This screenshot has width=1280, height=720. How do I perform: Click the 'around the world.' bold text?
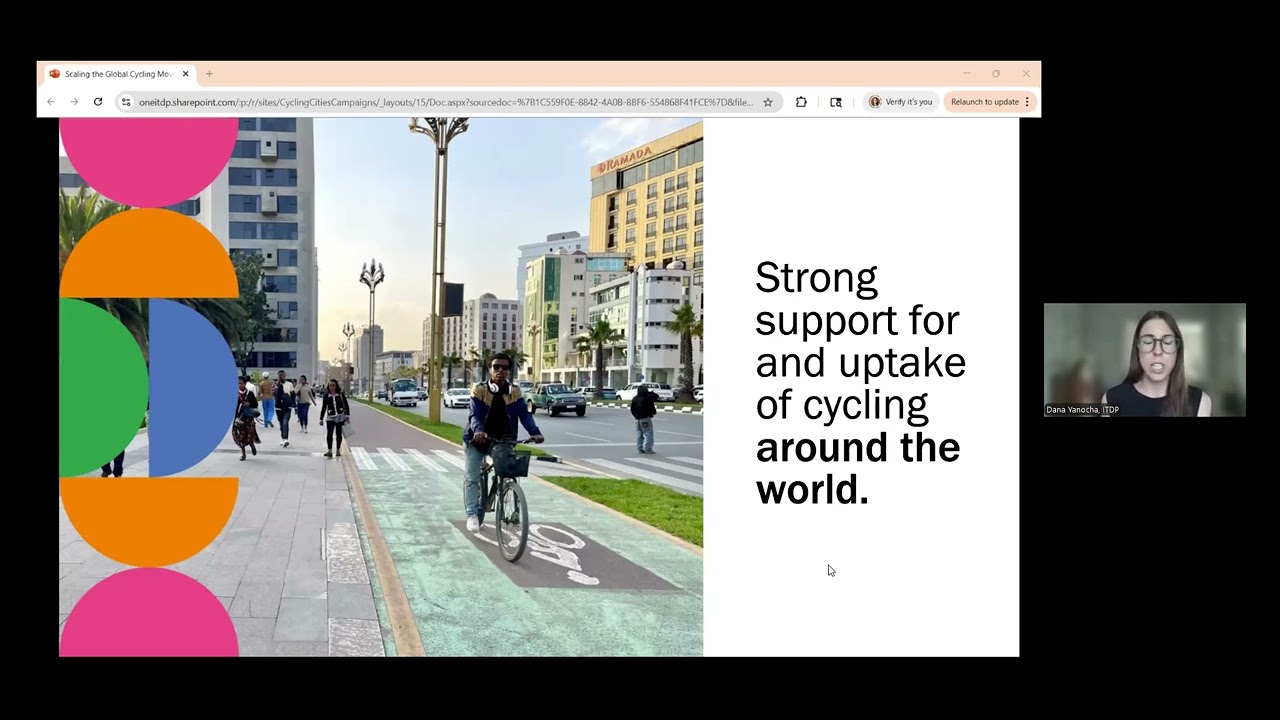pos(857,469)
